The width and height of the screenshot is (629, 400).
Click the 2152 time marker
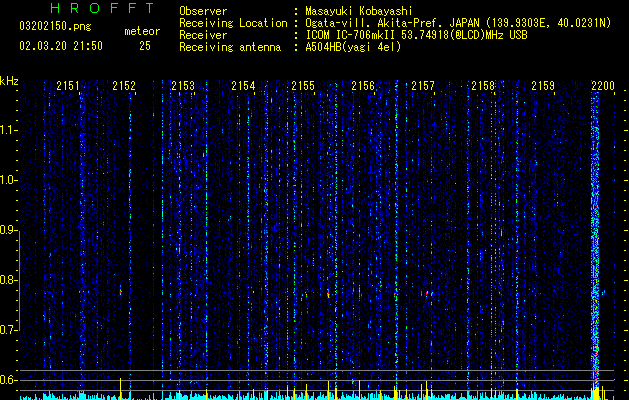point(124,85)
